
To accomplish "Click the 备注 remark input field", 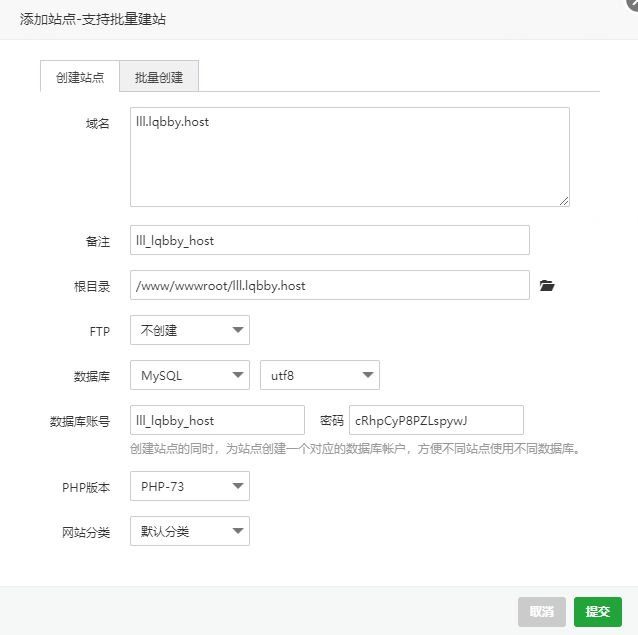I will [330, 240].
